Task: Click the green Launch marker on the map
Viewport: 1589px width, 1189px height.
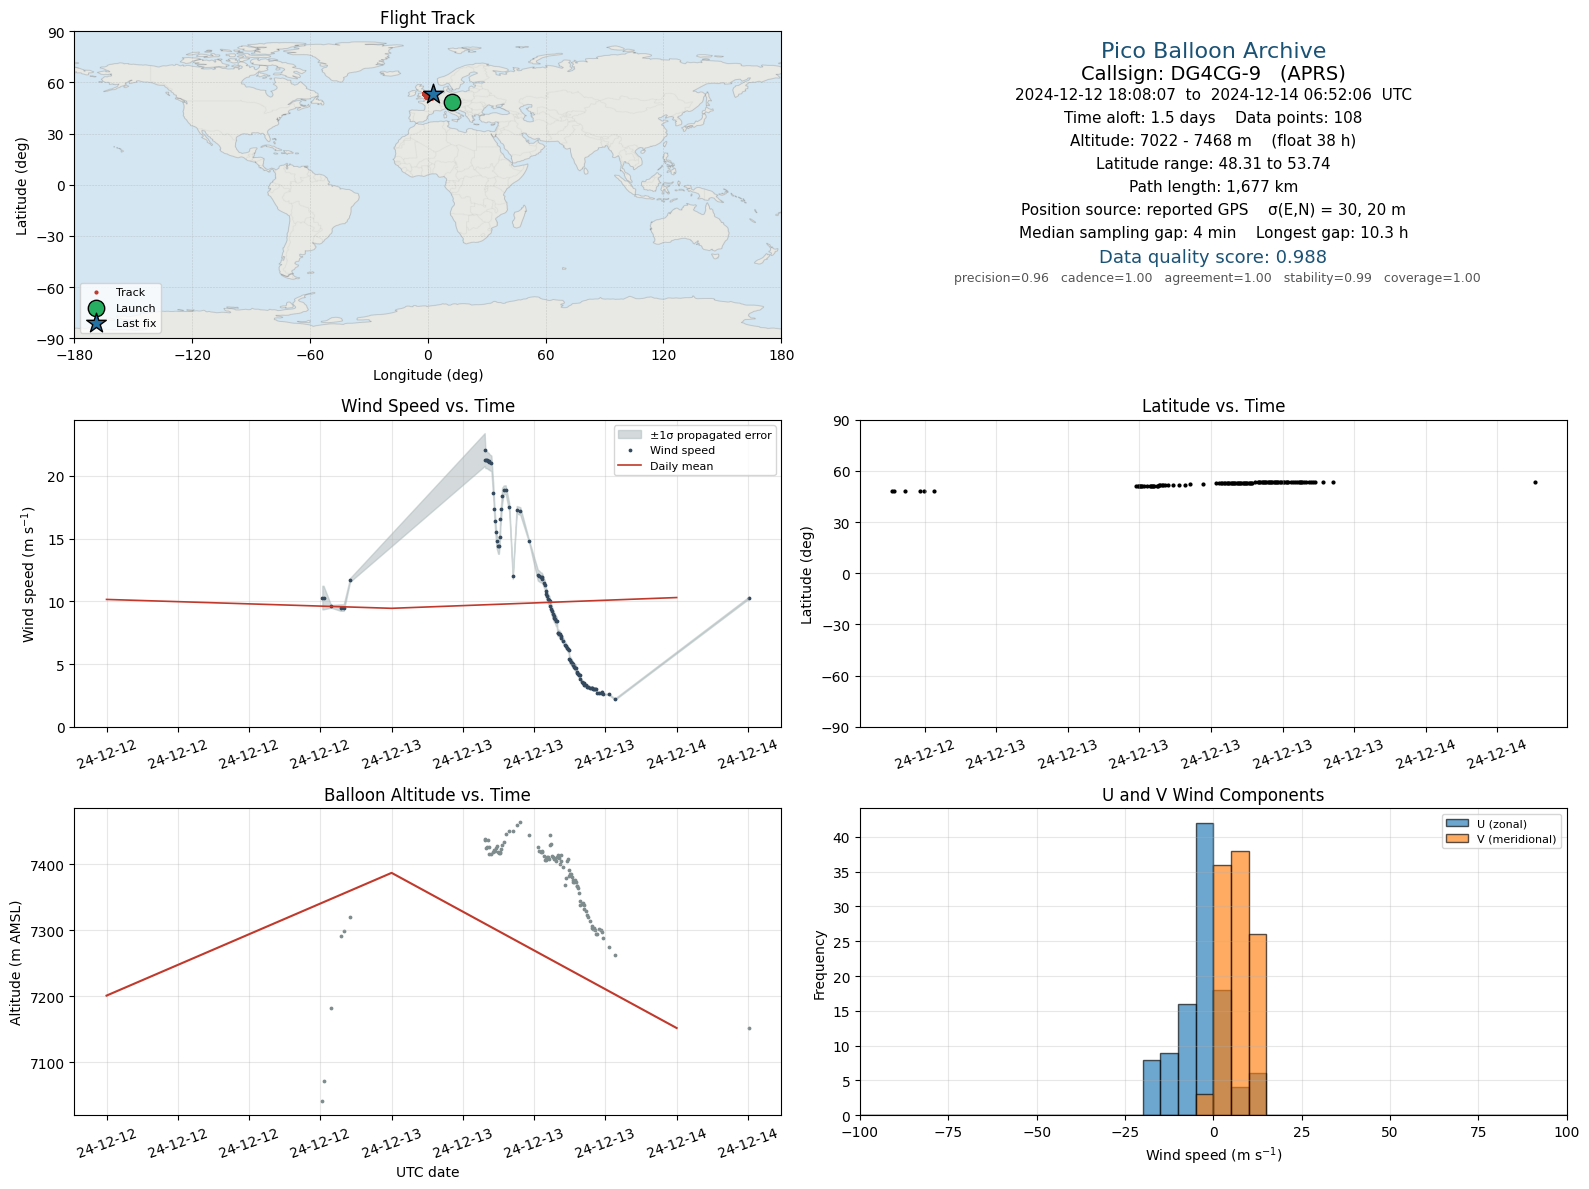Action: (452, 102)
